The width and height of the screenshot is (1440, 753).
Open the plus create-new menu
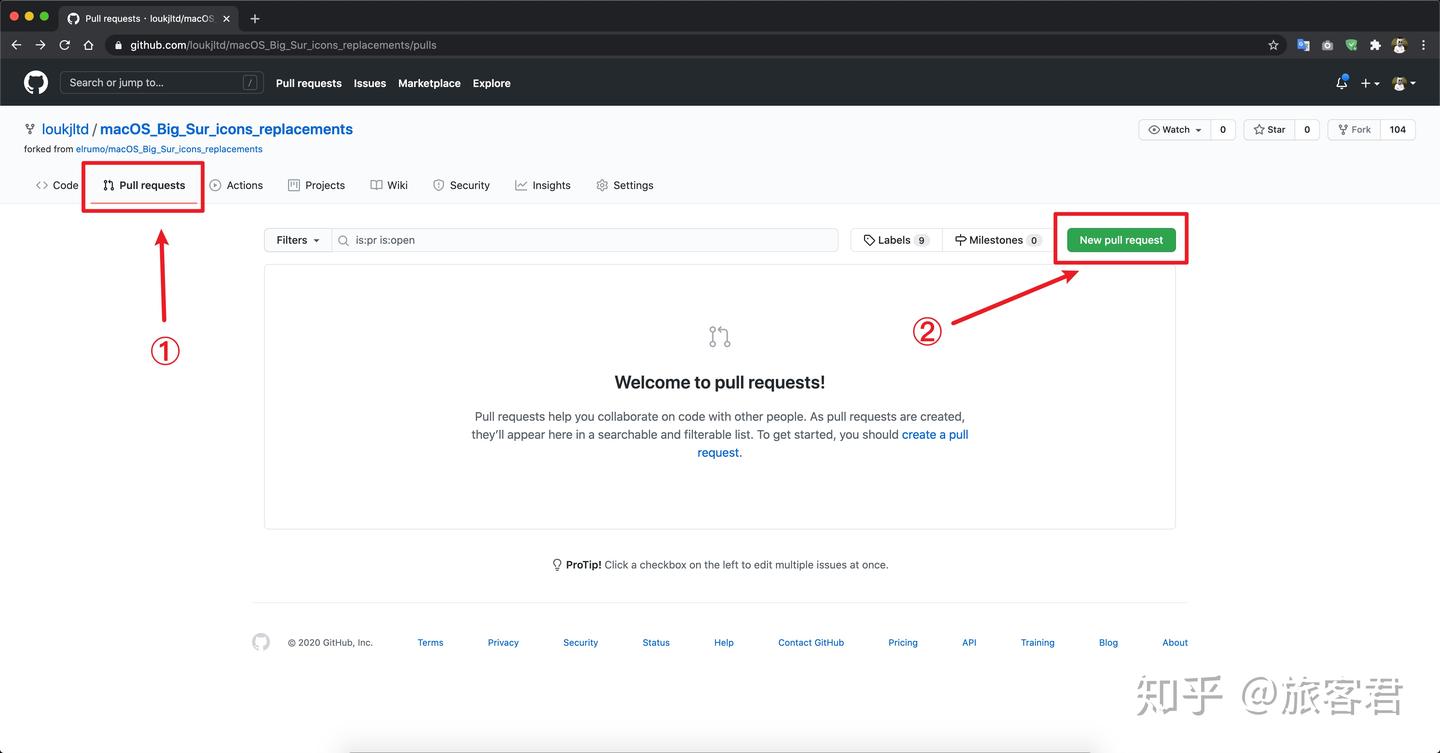point(1370,84)
